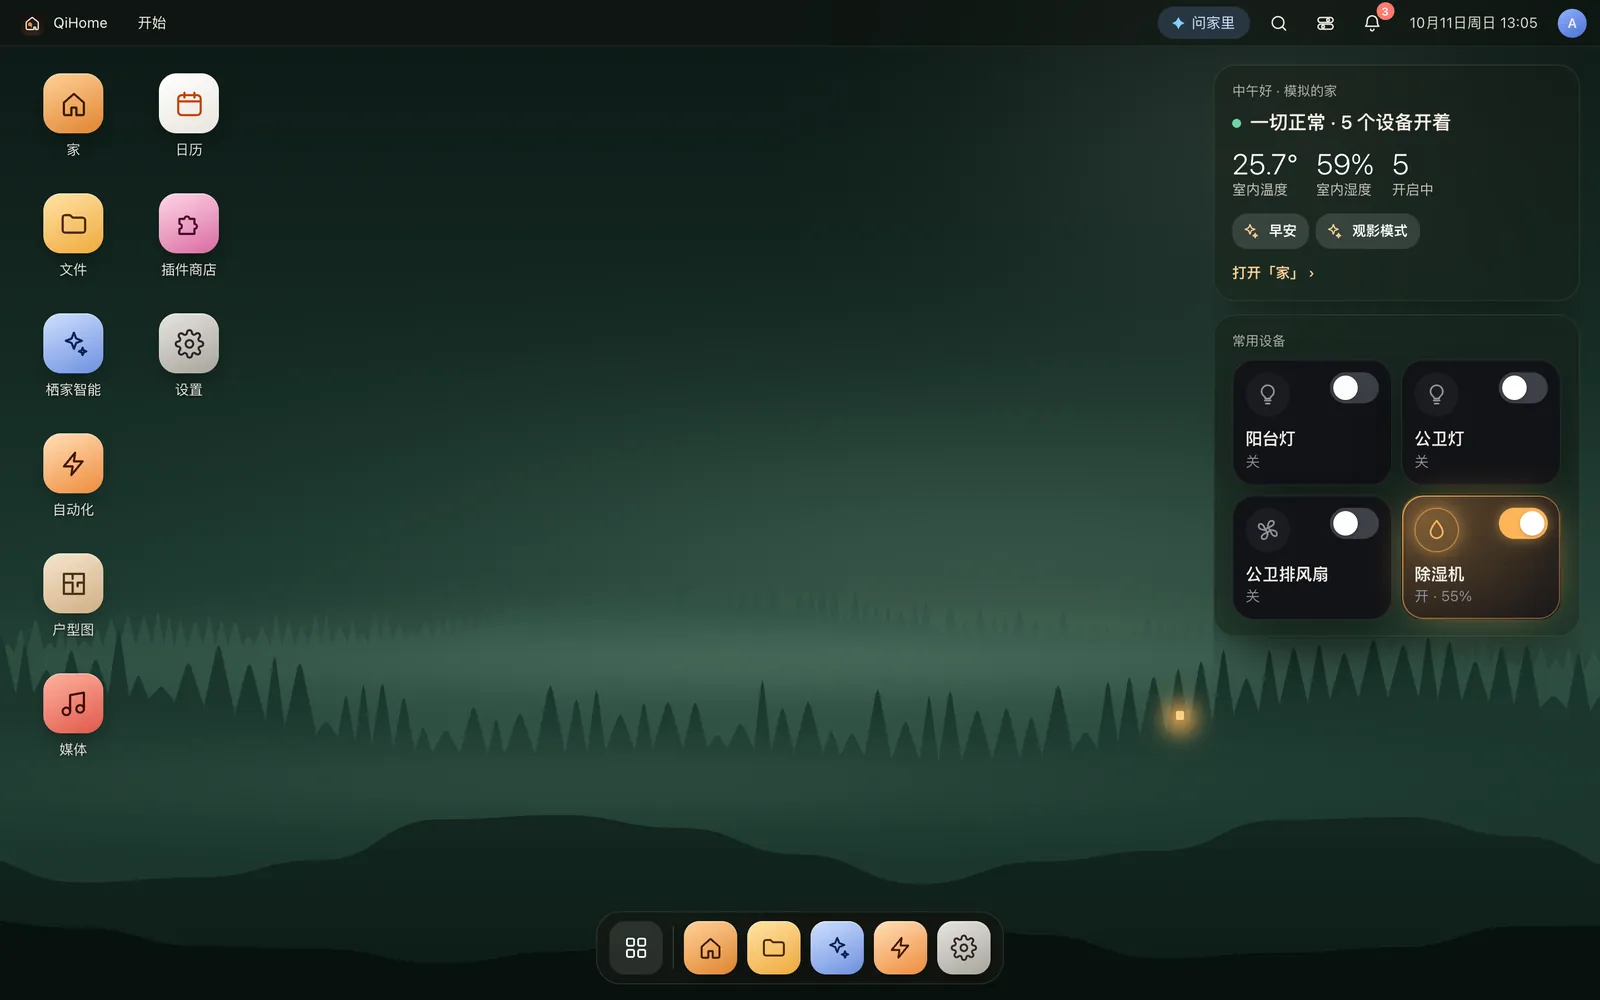Open the app grid launcher in dock

click(x=636, y=948)
